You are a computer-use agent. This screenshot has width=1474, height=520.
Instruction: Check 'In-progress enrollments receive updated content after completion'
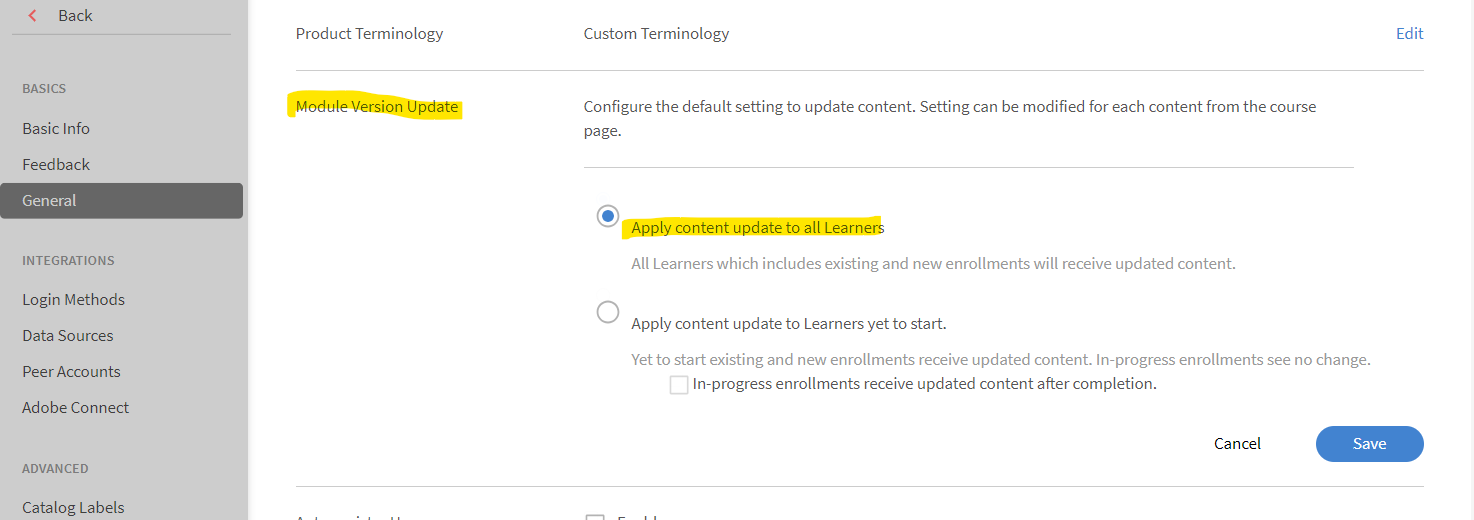[679, 385]
